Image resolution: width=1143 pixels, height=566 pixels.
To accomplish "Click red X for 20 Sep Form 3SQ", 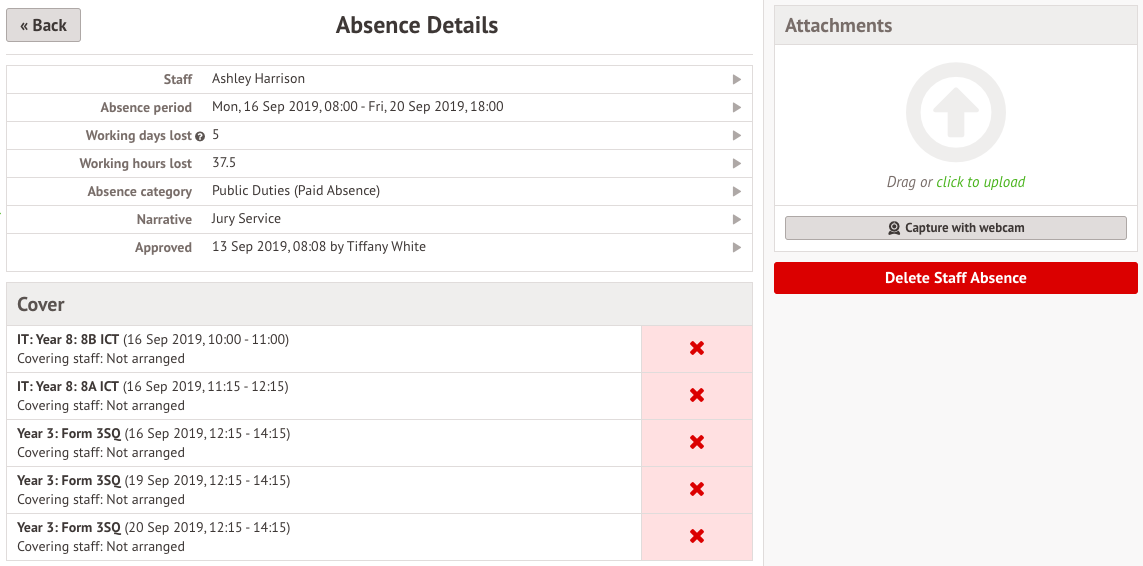I will [x=697, y=536].
